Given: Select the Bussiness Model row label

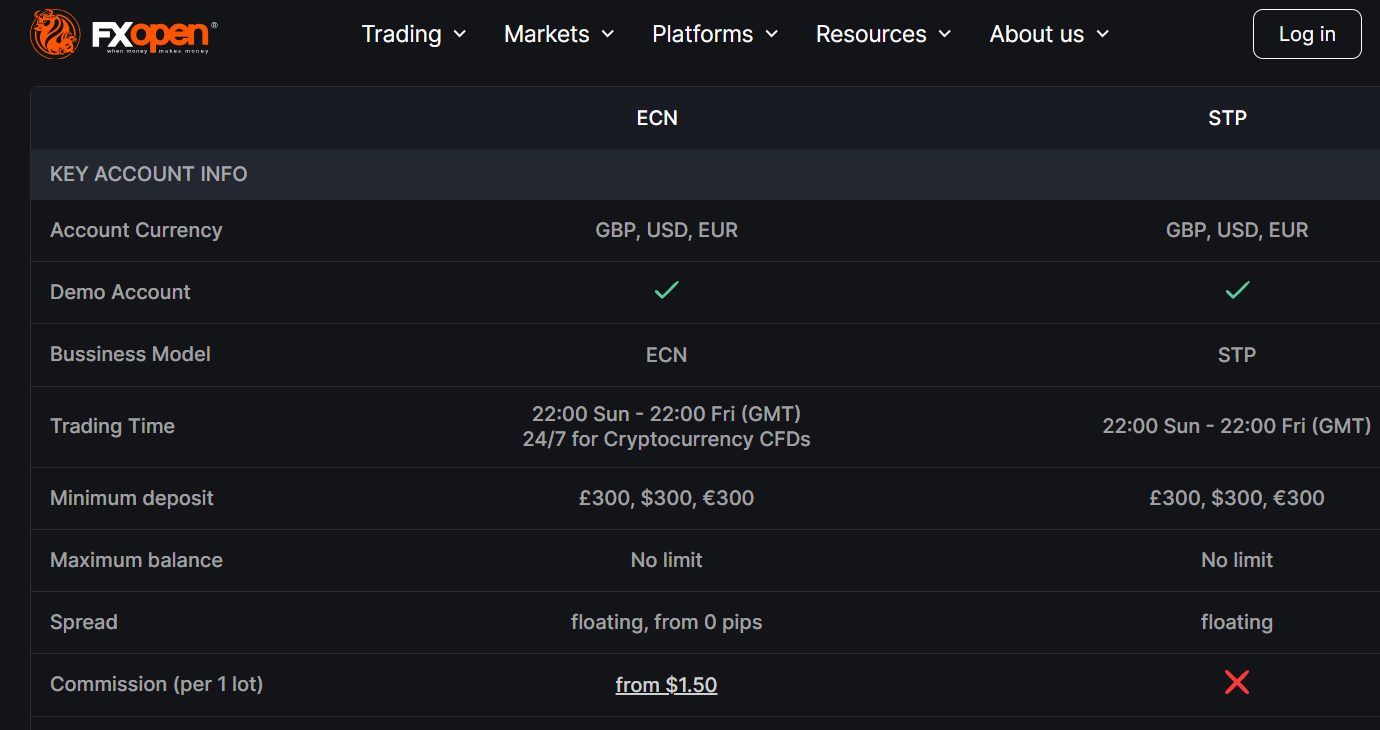Looking at the screenshot, I should point(130,354).
